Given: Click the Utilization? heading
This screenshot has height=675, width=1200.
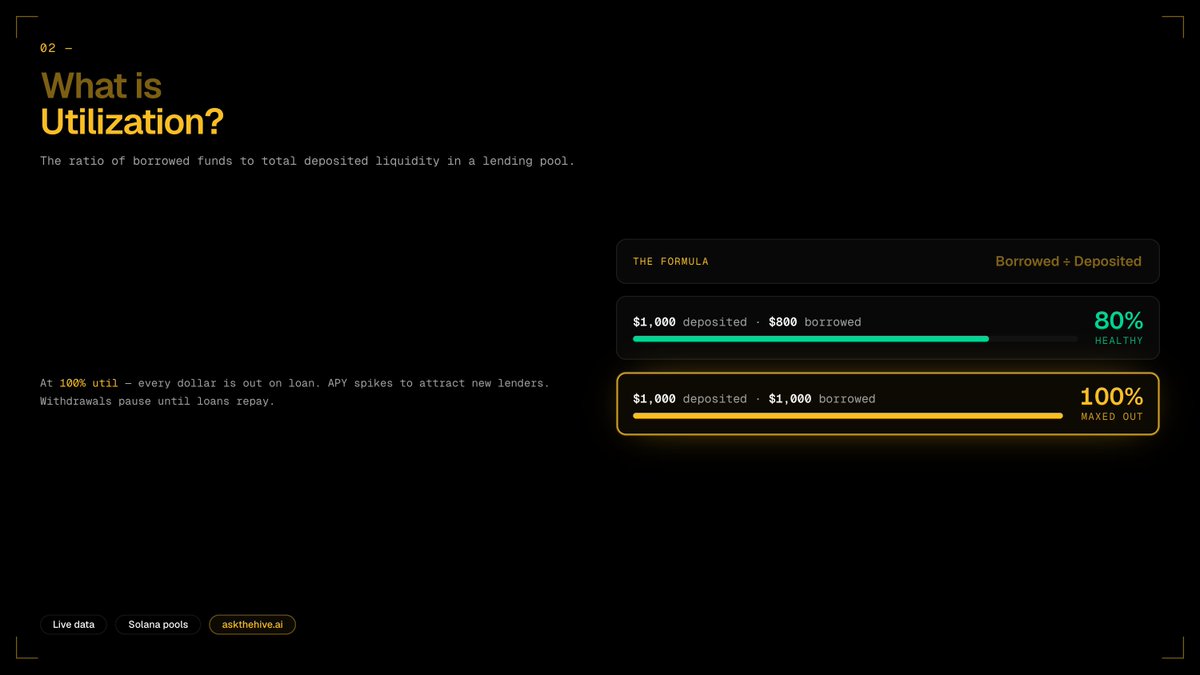Looking at the screenshot, I should click(132, 122).
